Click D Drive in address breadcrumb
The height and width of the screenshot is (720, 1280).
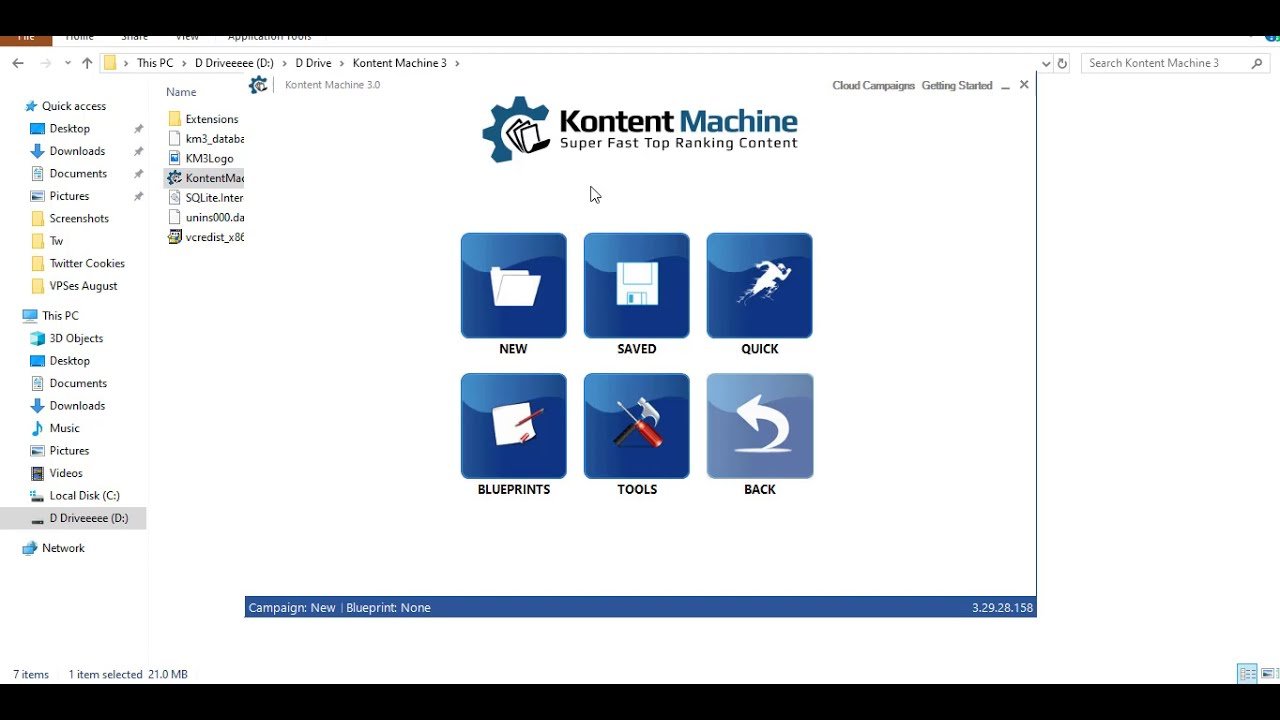coord(313,63)
